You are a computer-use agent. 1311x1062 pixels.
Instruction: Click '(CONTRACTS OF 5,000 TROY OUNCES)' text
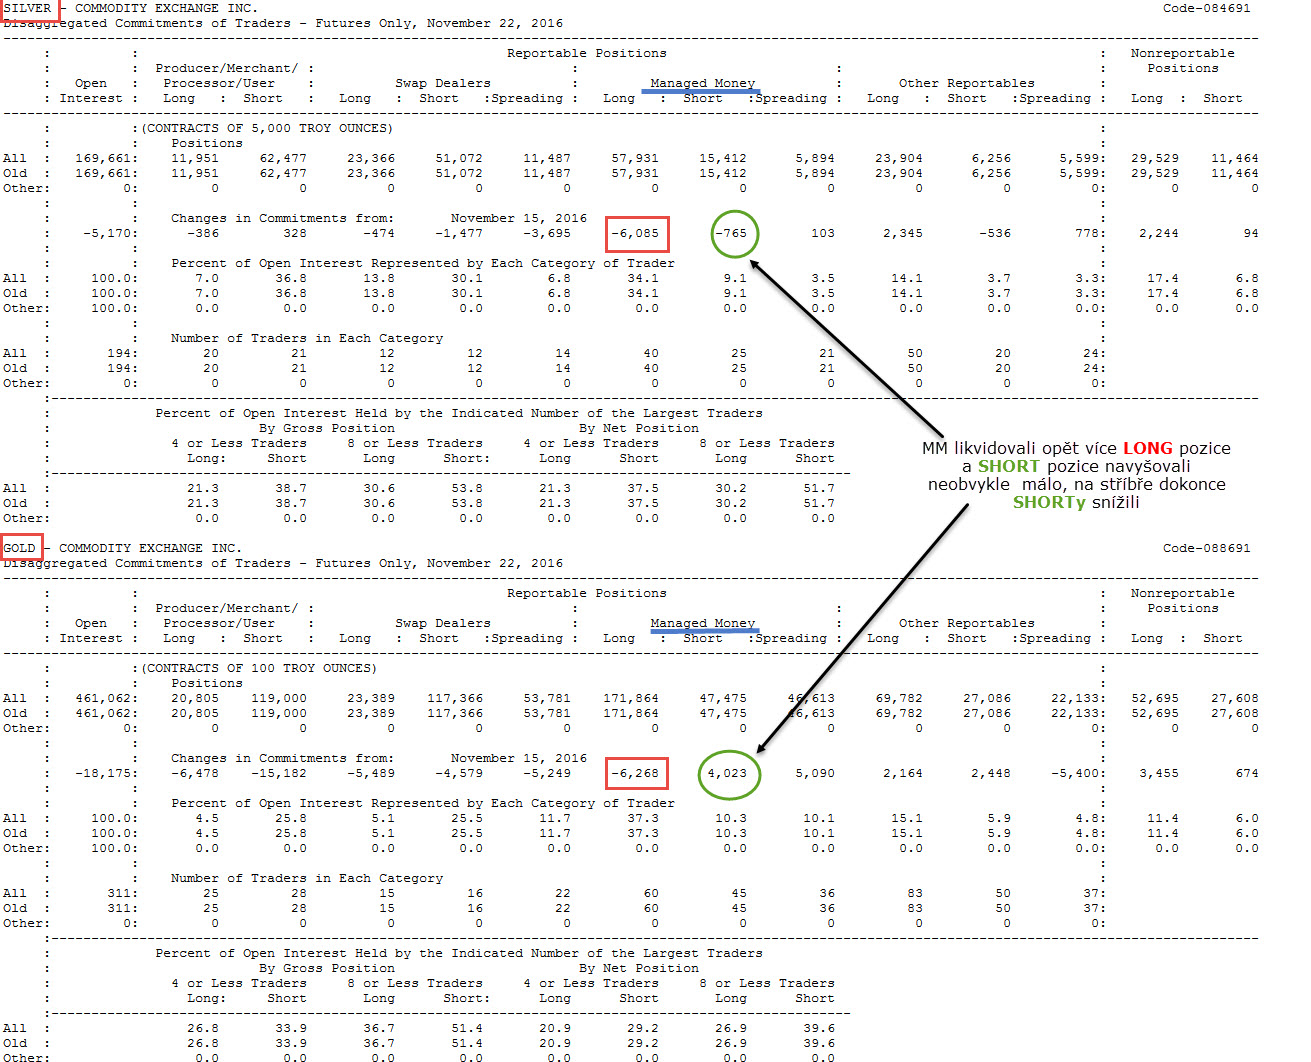click(267, 128)
